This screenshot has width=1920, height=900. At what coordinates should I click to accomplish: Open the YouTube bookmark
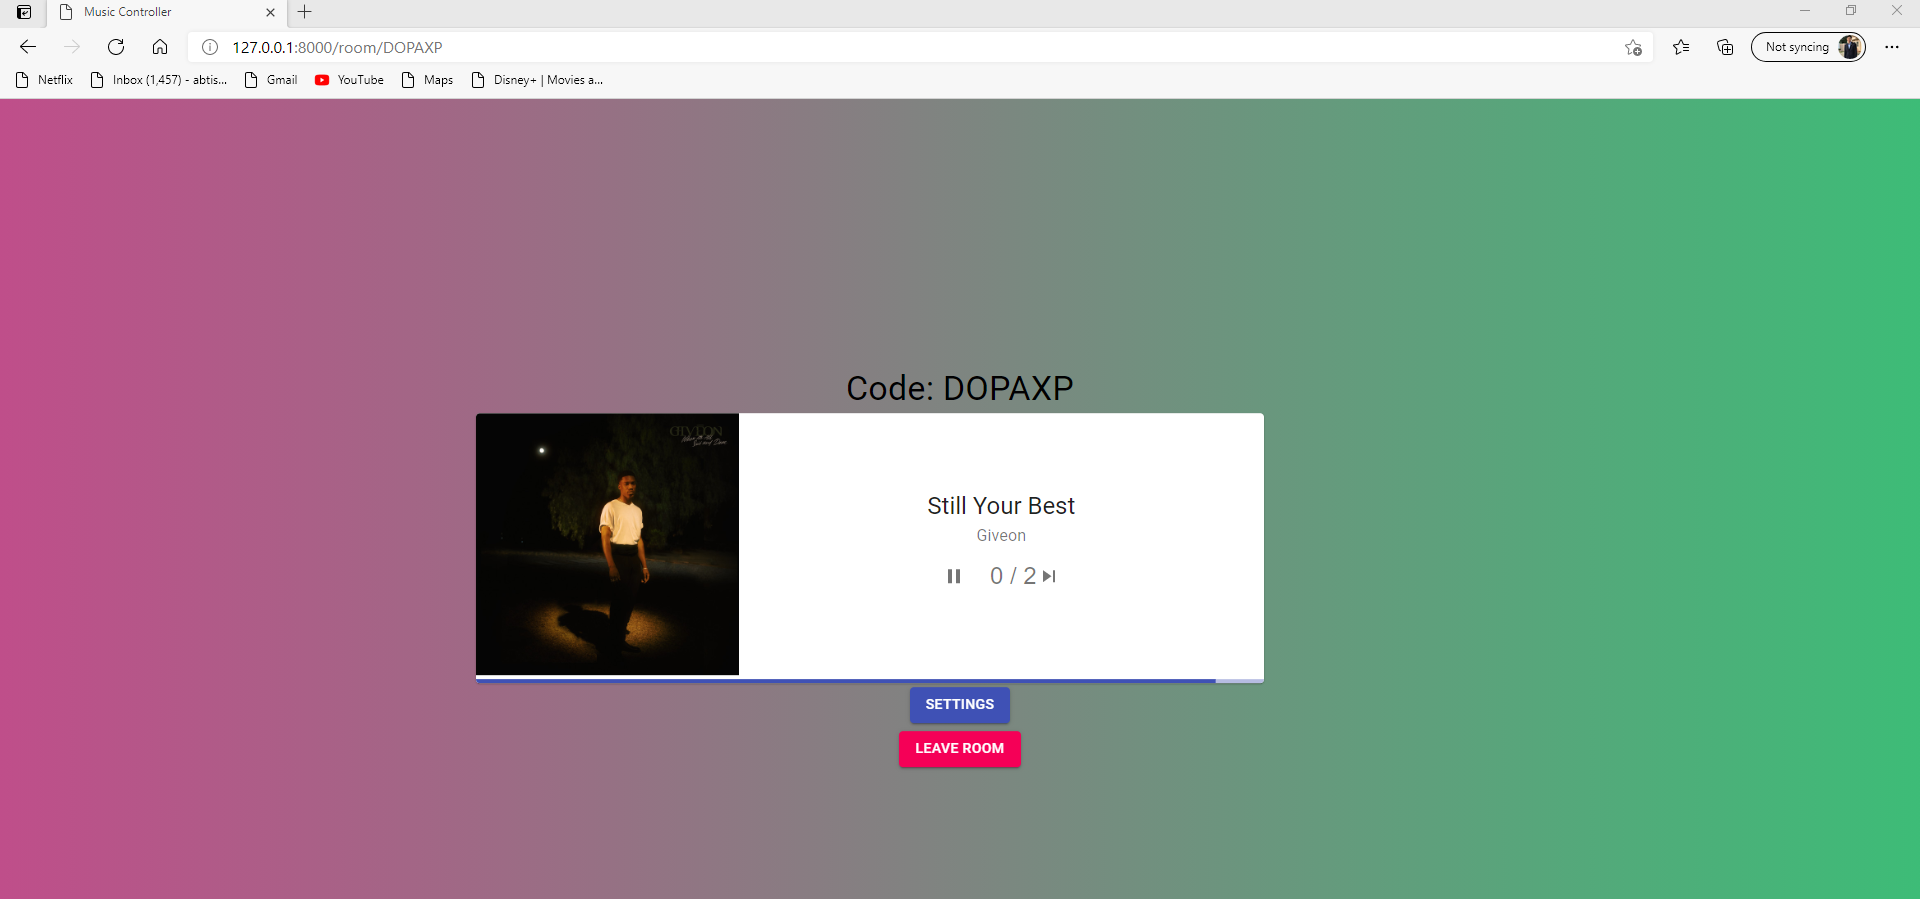(349, 80)
